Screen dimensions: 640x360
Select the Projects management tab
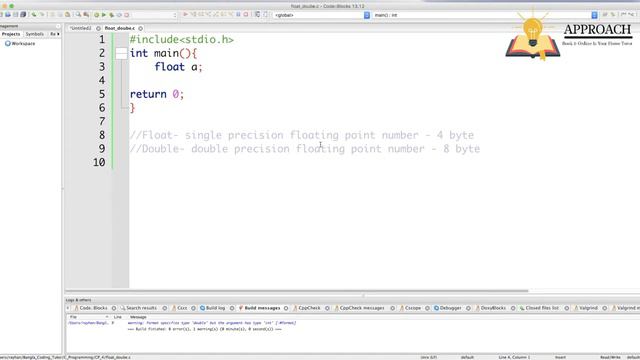coord(11,34)
